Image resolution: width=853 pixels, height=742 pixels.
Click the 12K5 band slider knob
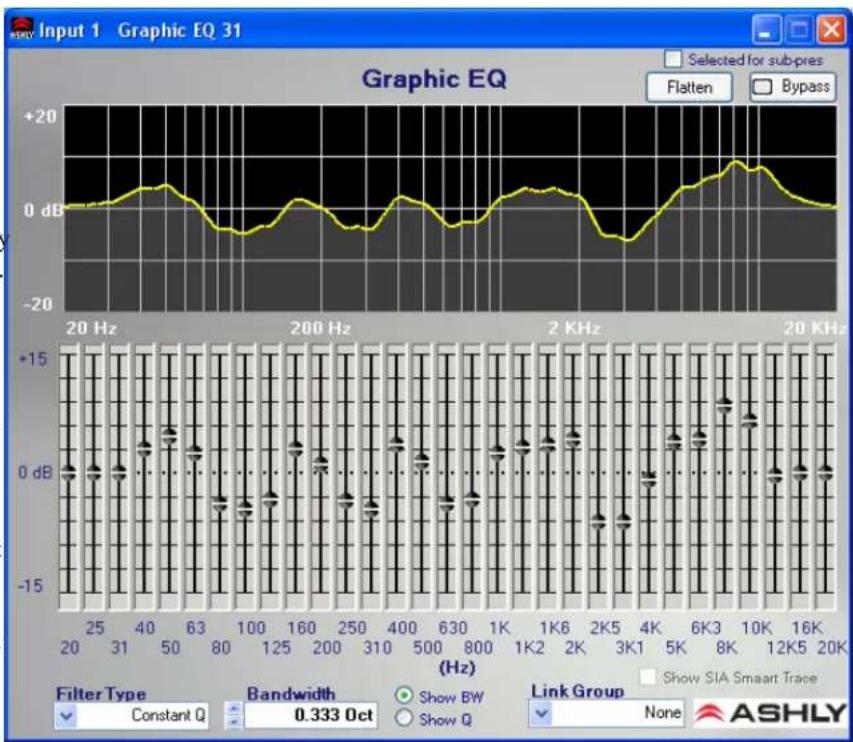775,475
